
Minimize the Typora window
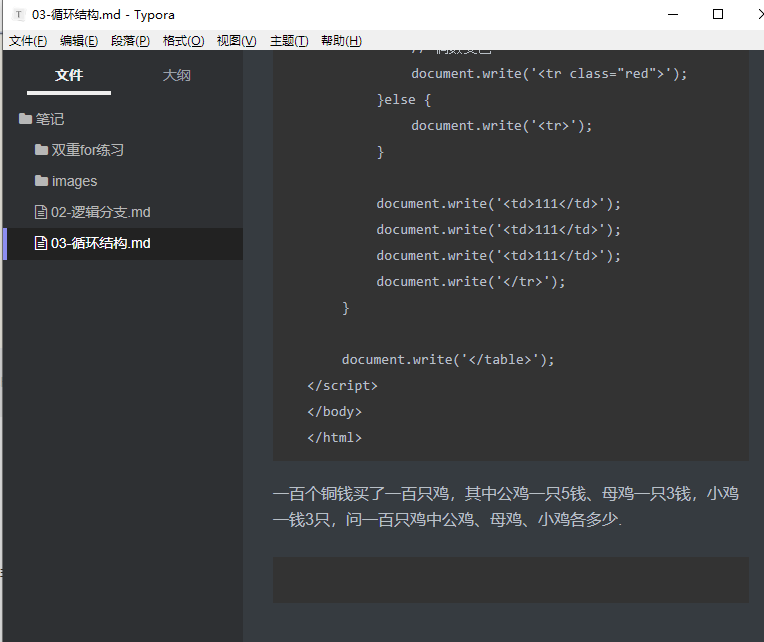(x=673, y=15)
